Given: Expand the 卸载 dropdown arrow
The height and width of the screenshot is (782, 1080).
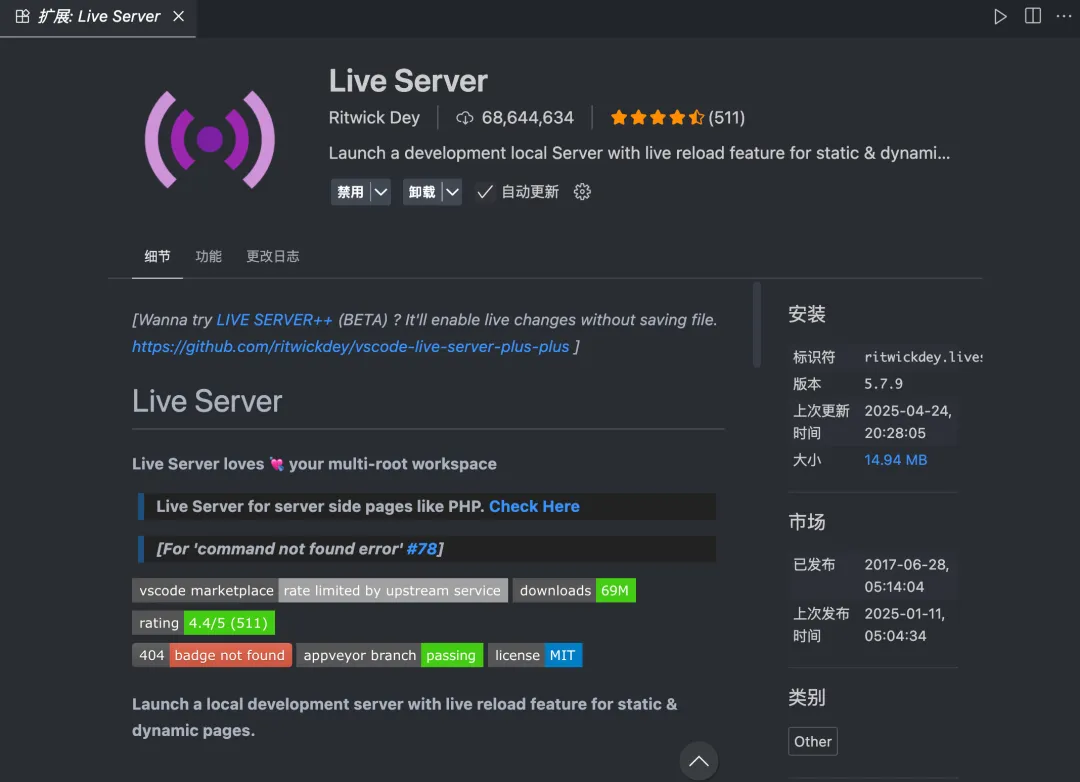Looking at the screenshot, I should point(452,192).
